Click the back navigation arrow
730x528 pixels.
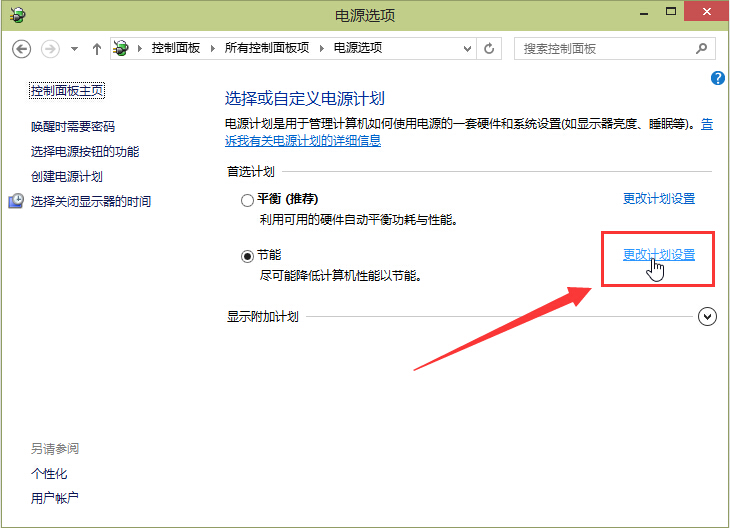[22, 48]
